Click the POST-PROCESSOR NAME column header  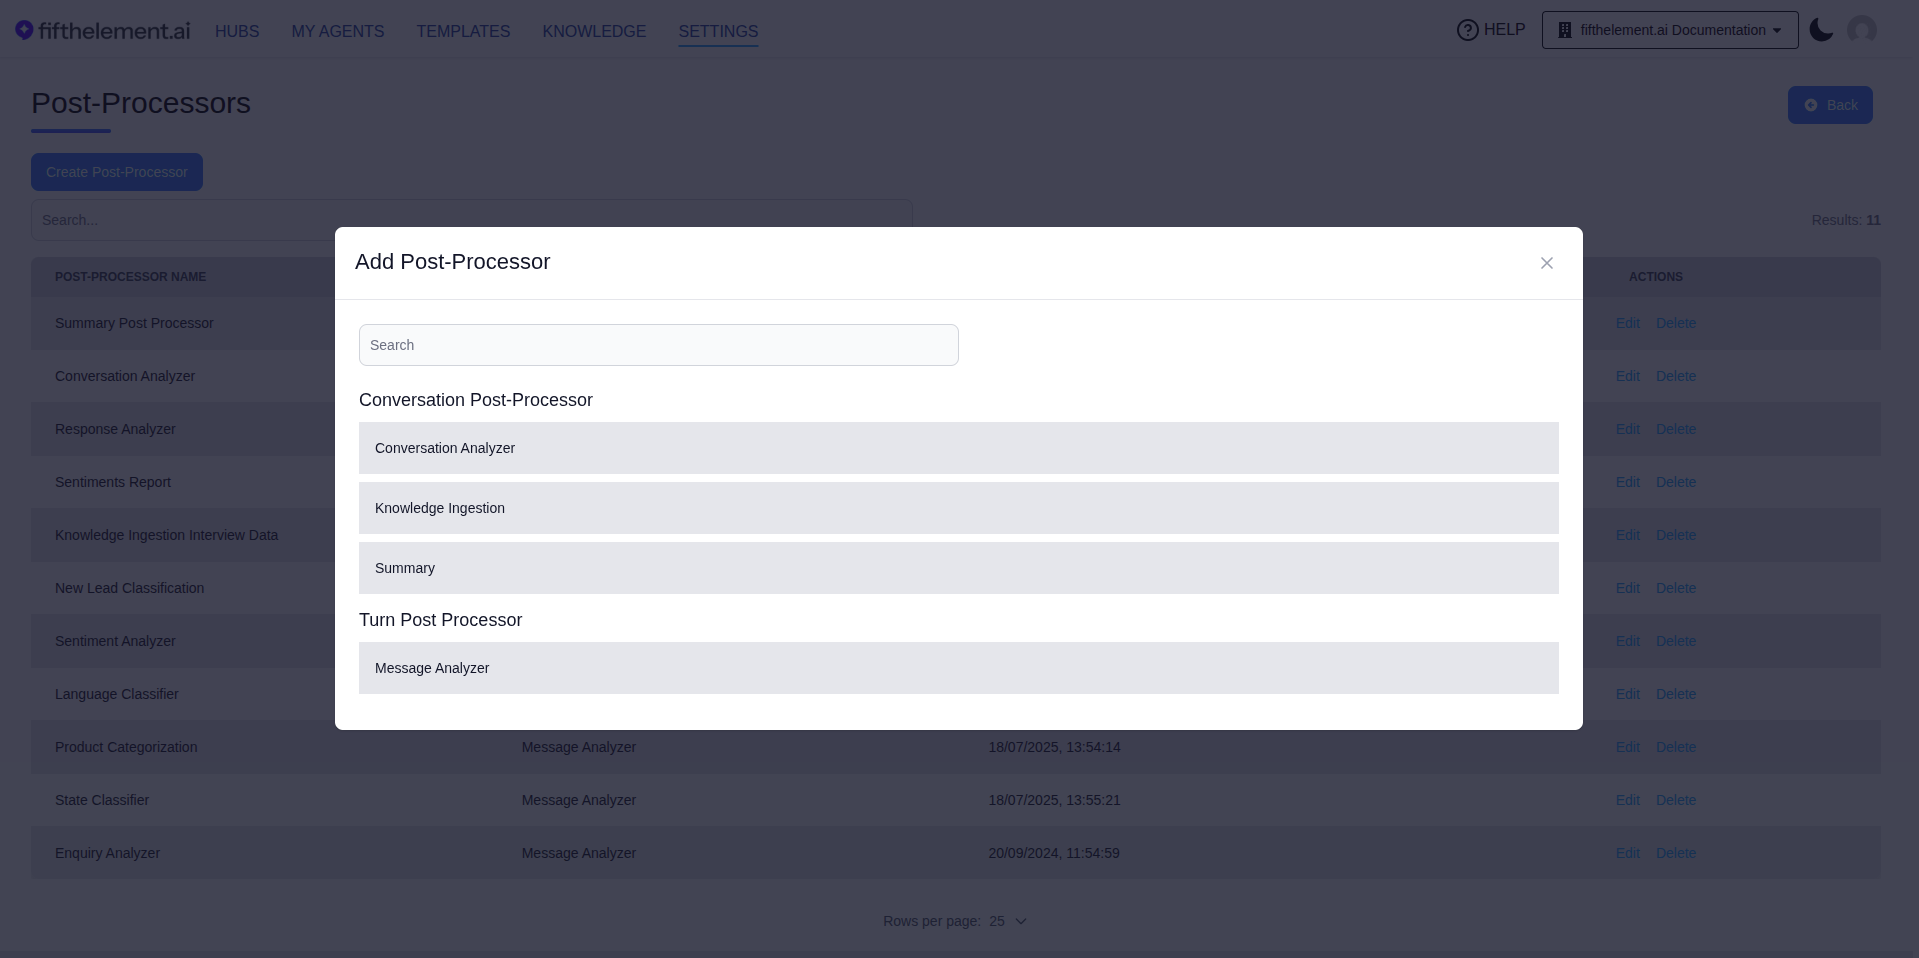point(130,277)
